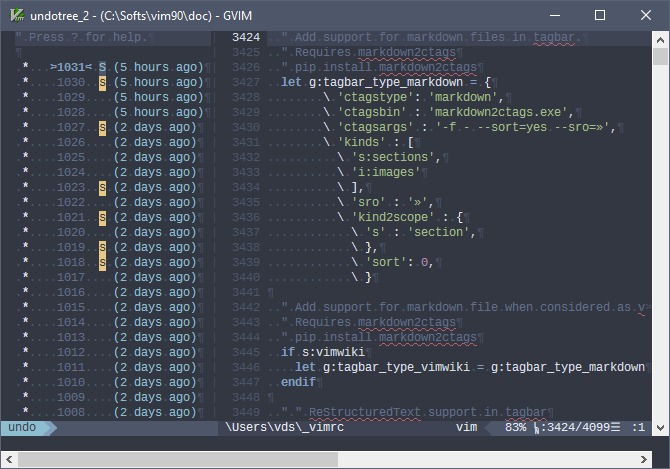Click 'vim' filetype indicator in status line

tap(466, 427)
